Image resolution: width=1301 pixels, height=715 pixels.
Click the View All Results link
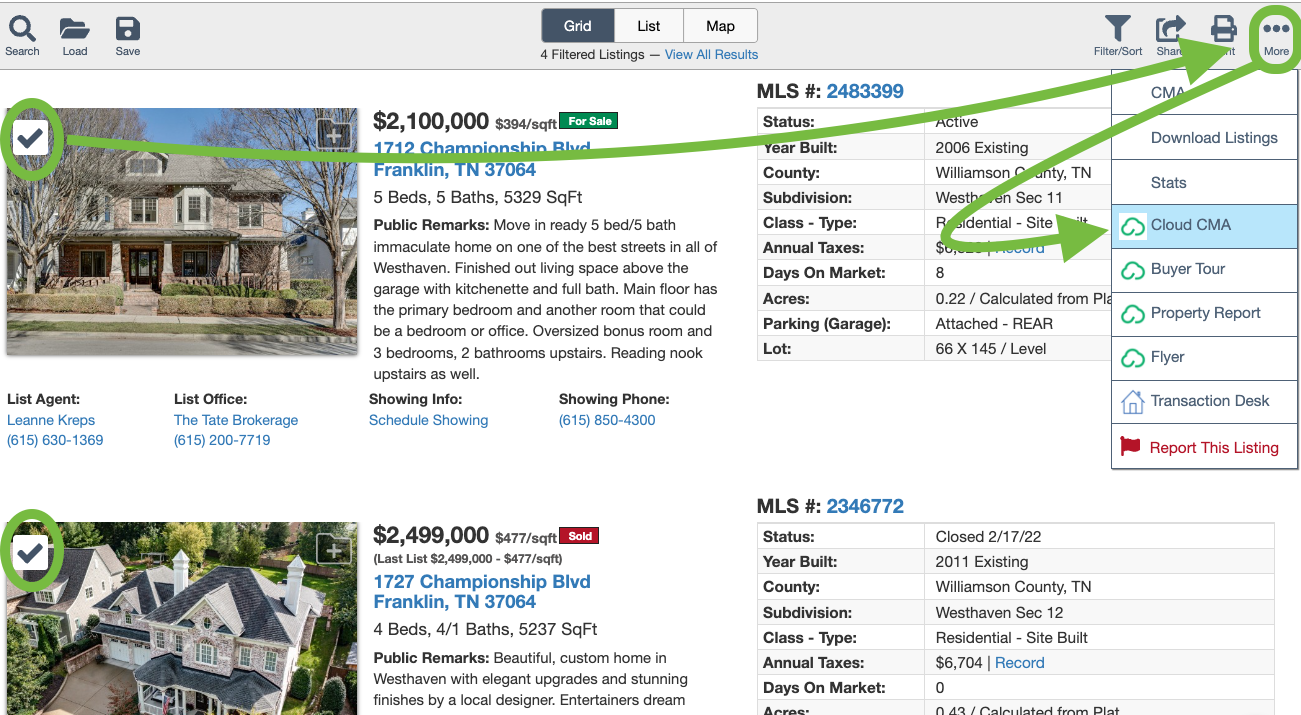[x=711, y=55]
